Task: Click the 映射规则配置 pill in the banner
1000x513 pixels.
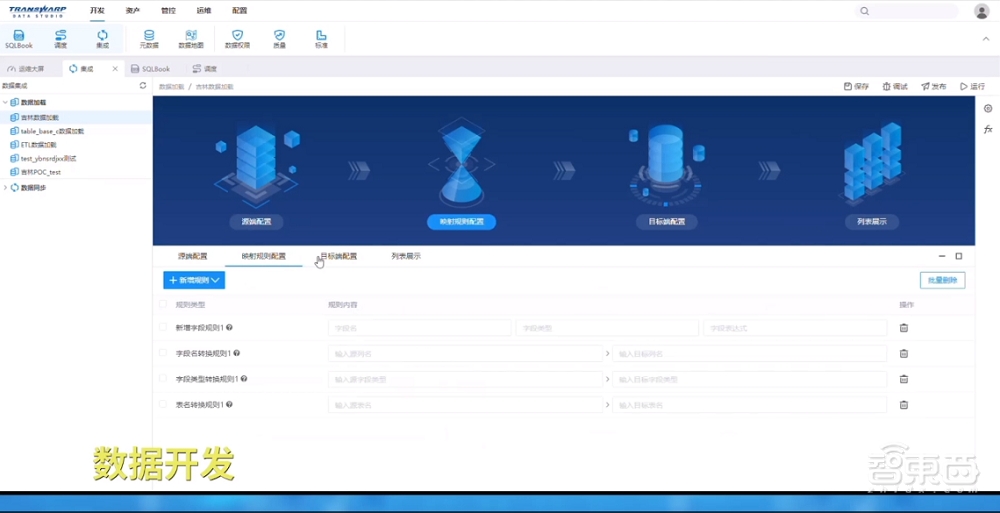Action: tap(462, 222)
